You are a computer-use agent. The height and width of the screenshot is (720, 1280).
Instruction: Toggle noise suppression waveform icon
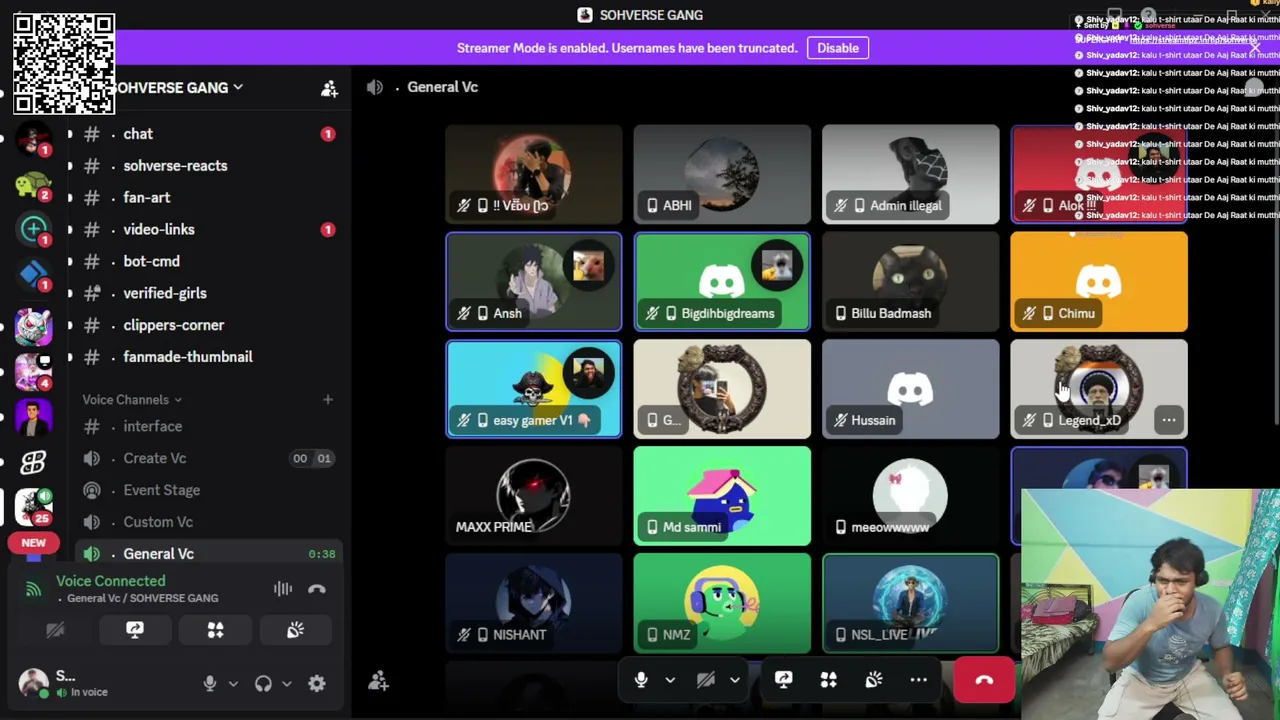click(283, 589)
